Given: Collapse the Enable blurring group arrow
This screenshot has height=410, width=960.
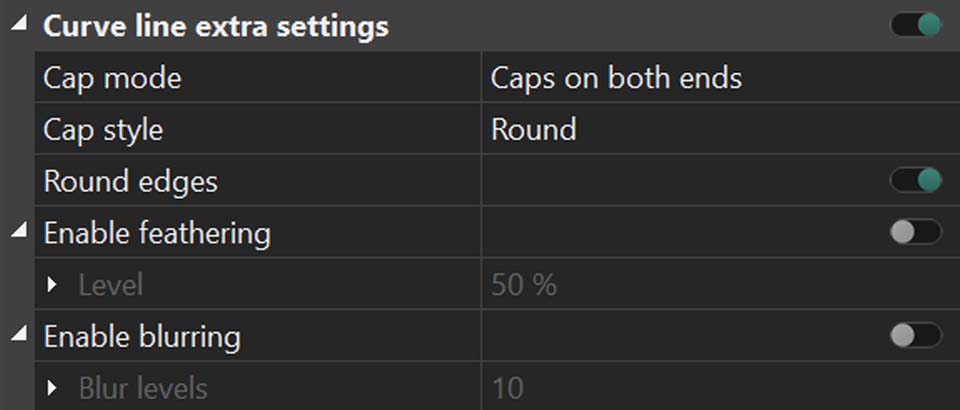Looking at the screenshot, I should click(x=18, y=337).
